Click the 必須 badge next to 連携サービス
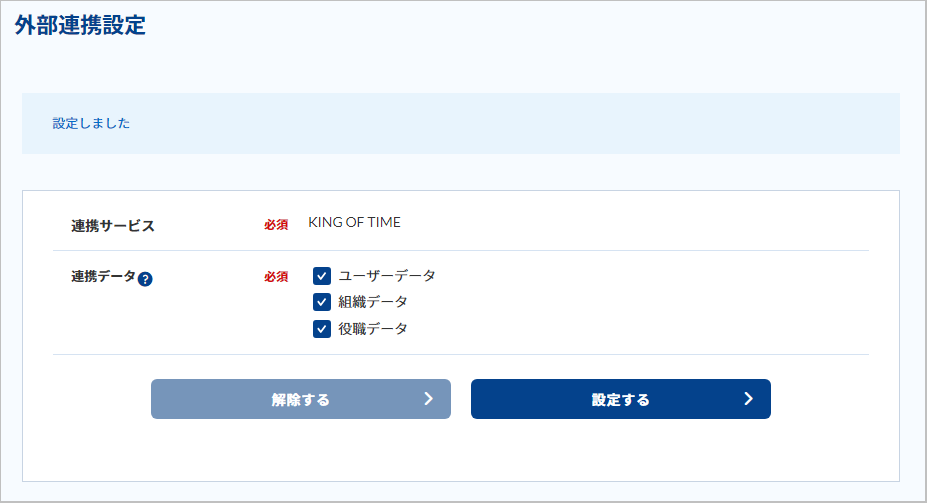927x503 pixels. 276,225
